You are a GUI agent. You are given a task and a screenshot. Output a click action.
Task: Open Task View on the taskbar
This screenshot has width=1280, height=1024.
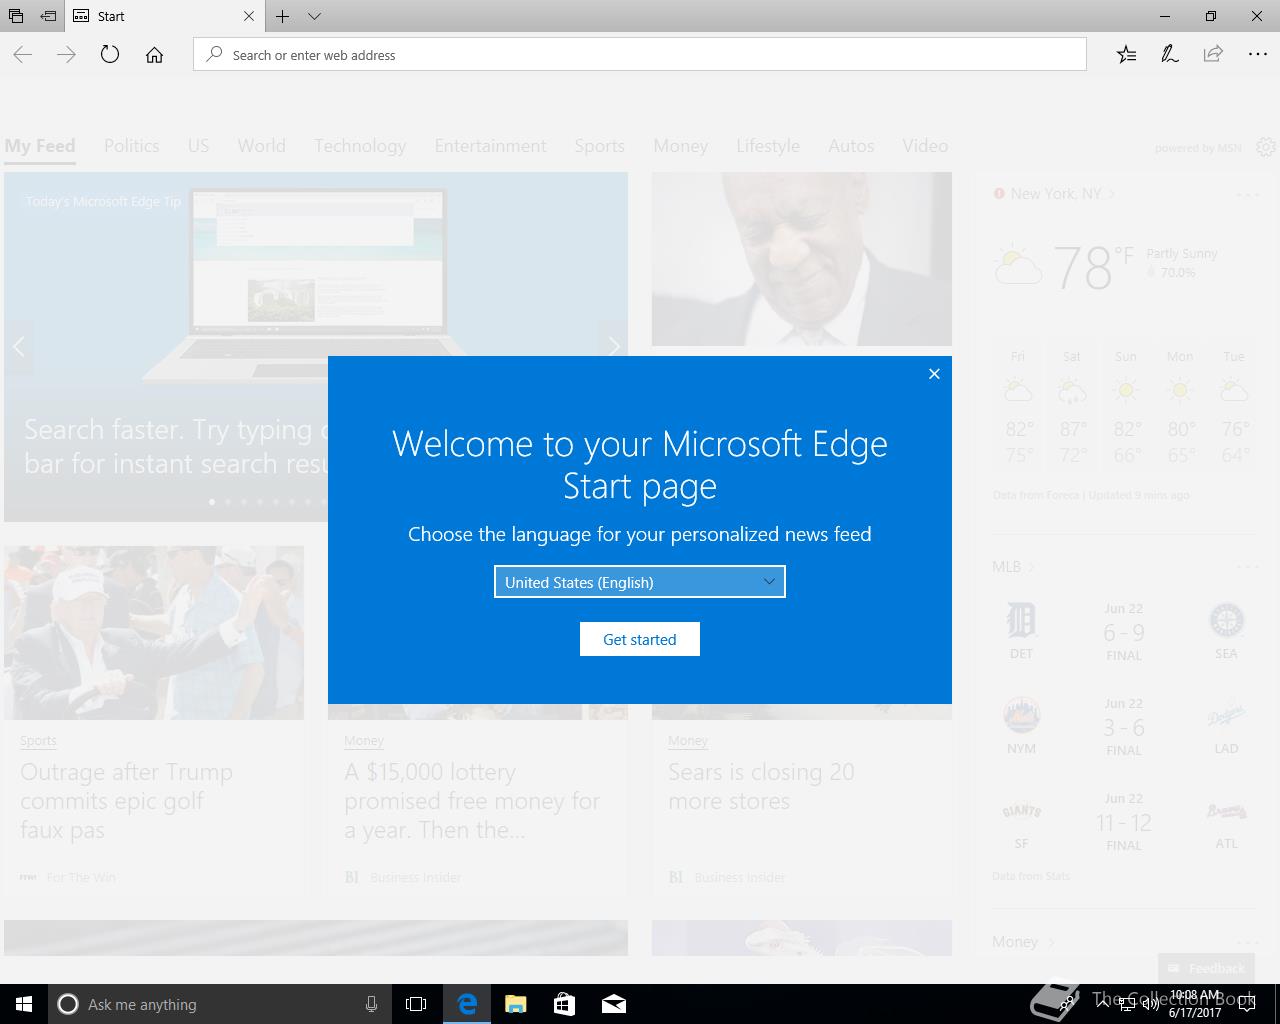[x=416, y=1004]
